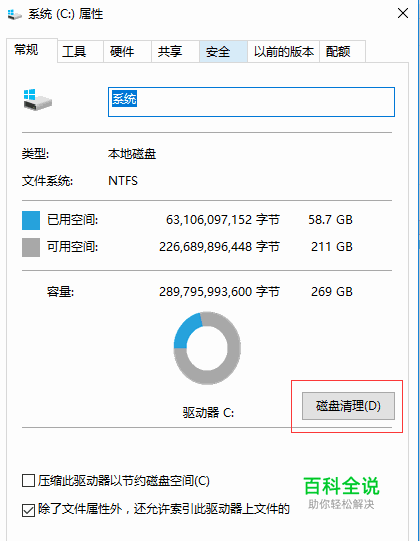This screenshot has height=541, width=420.
Task: Click the 磁盘清理(D) button
Action: click(348, 406)
